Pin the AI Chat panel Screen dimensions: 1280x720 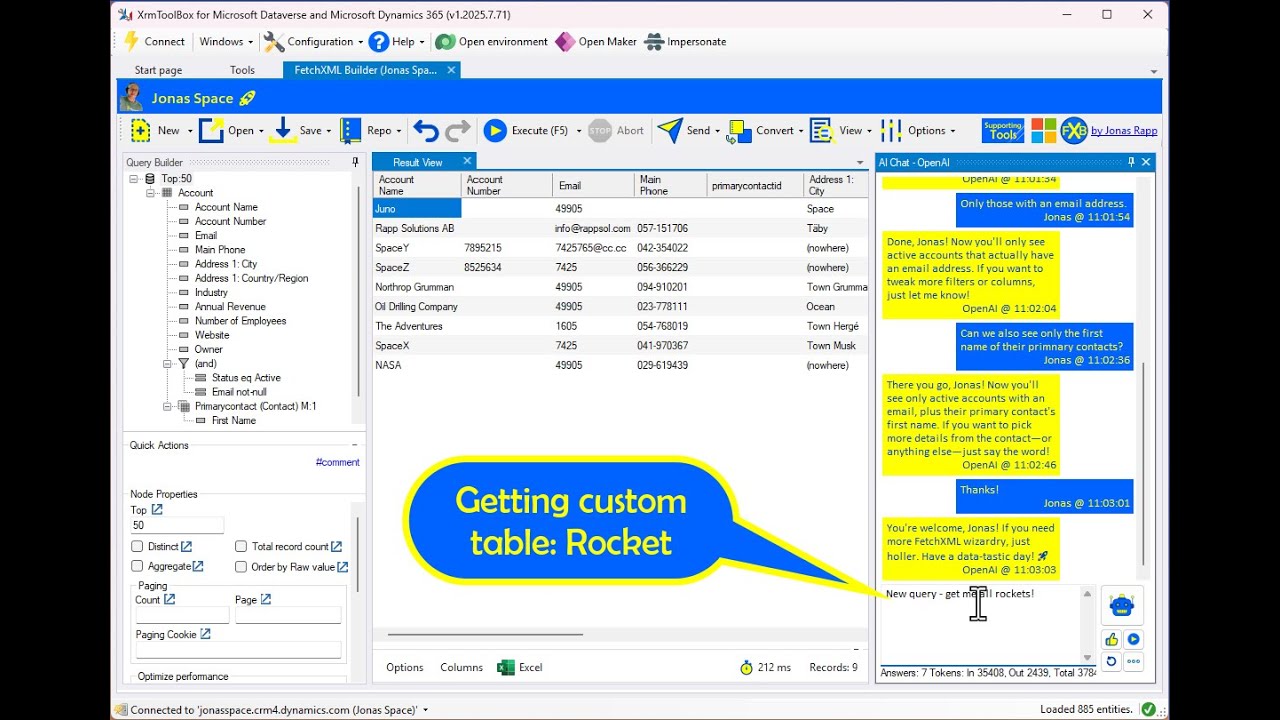pos(1131,162)
